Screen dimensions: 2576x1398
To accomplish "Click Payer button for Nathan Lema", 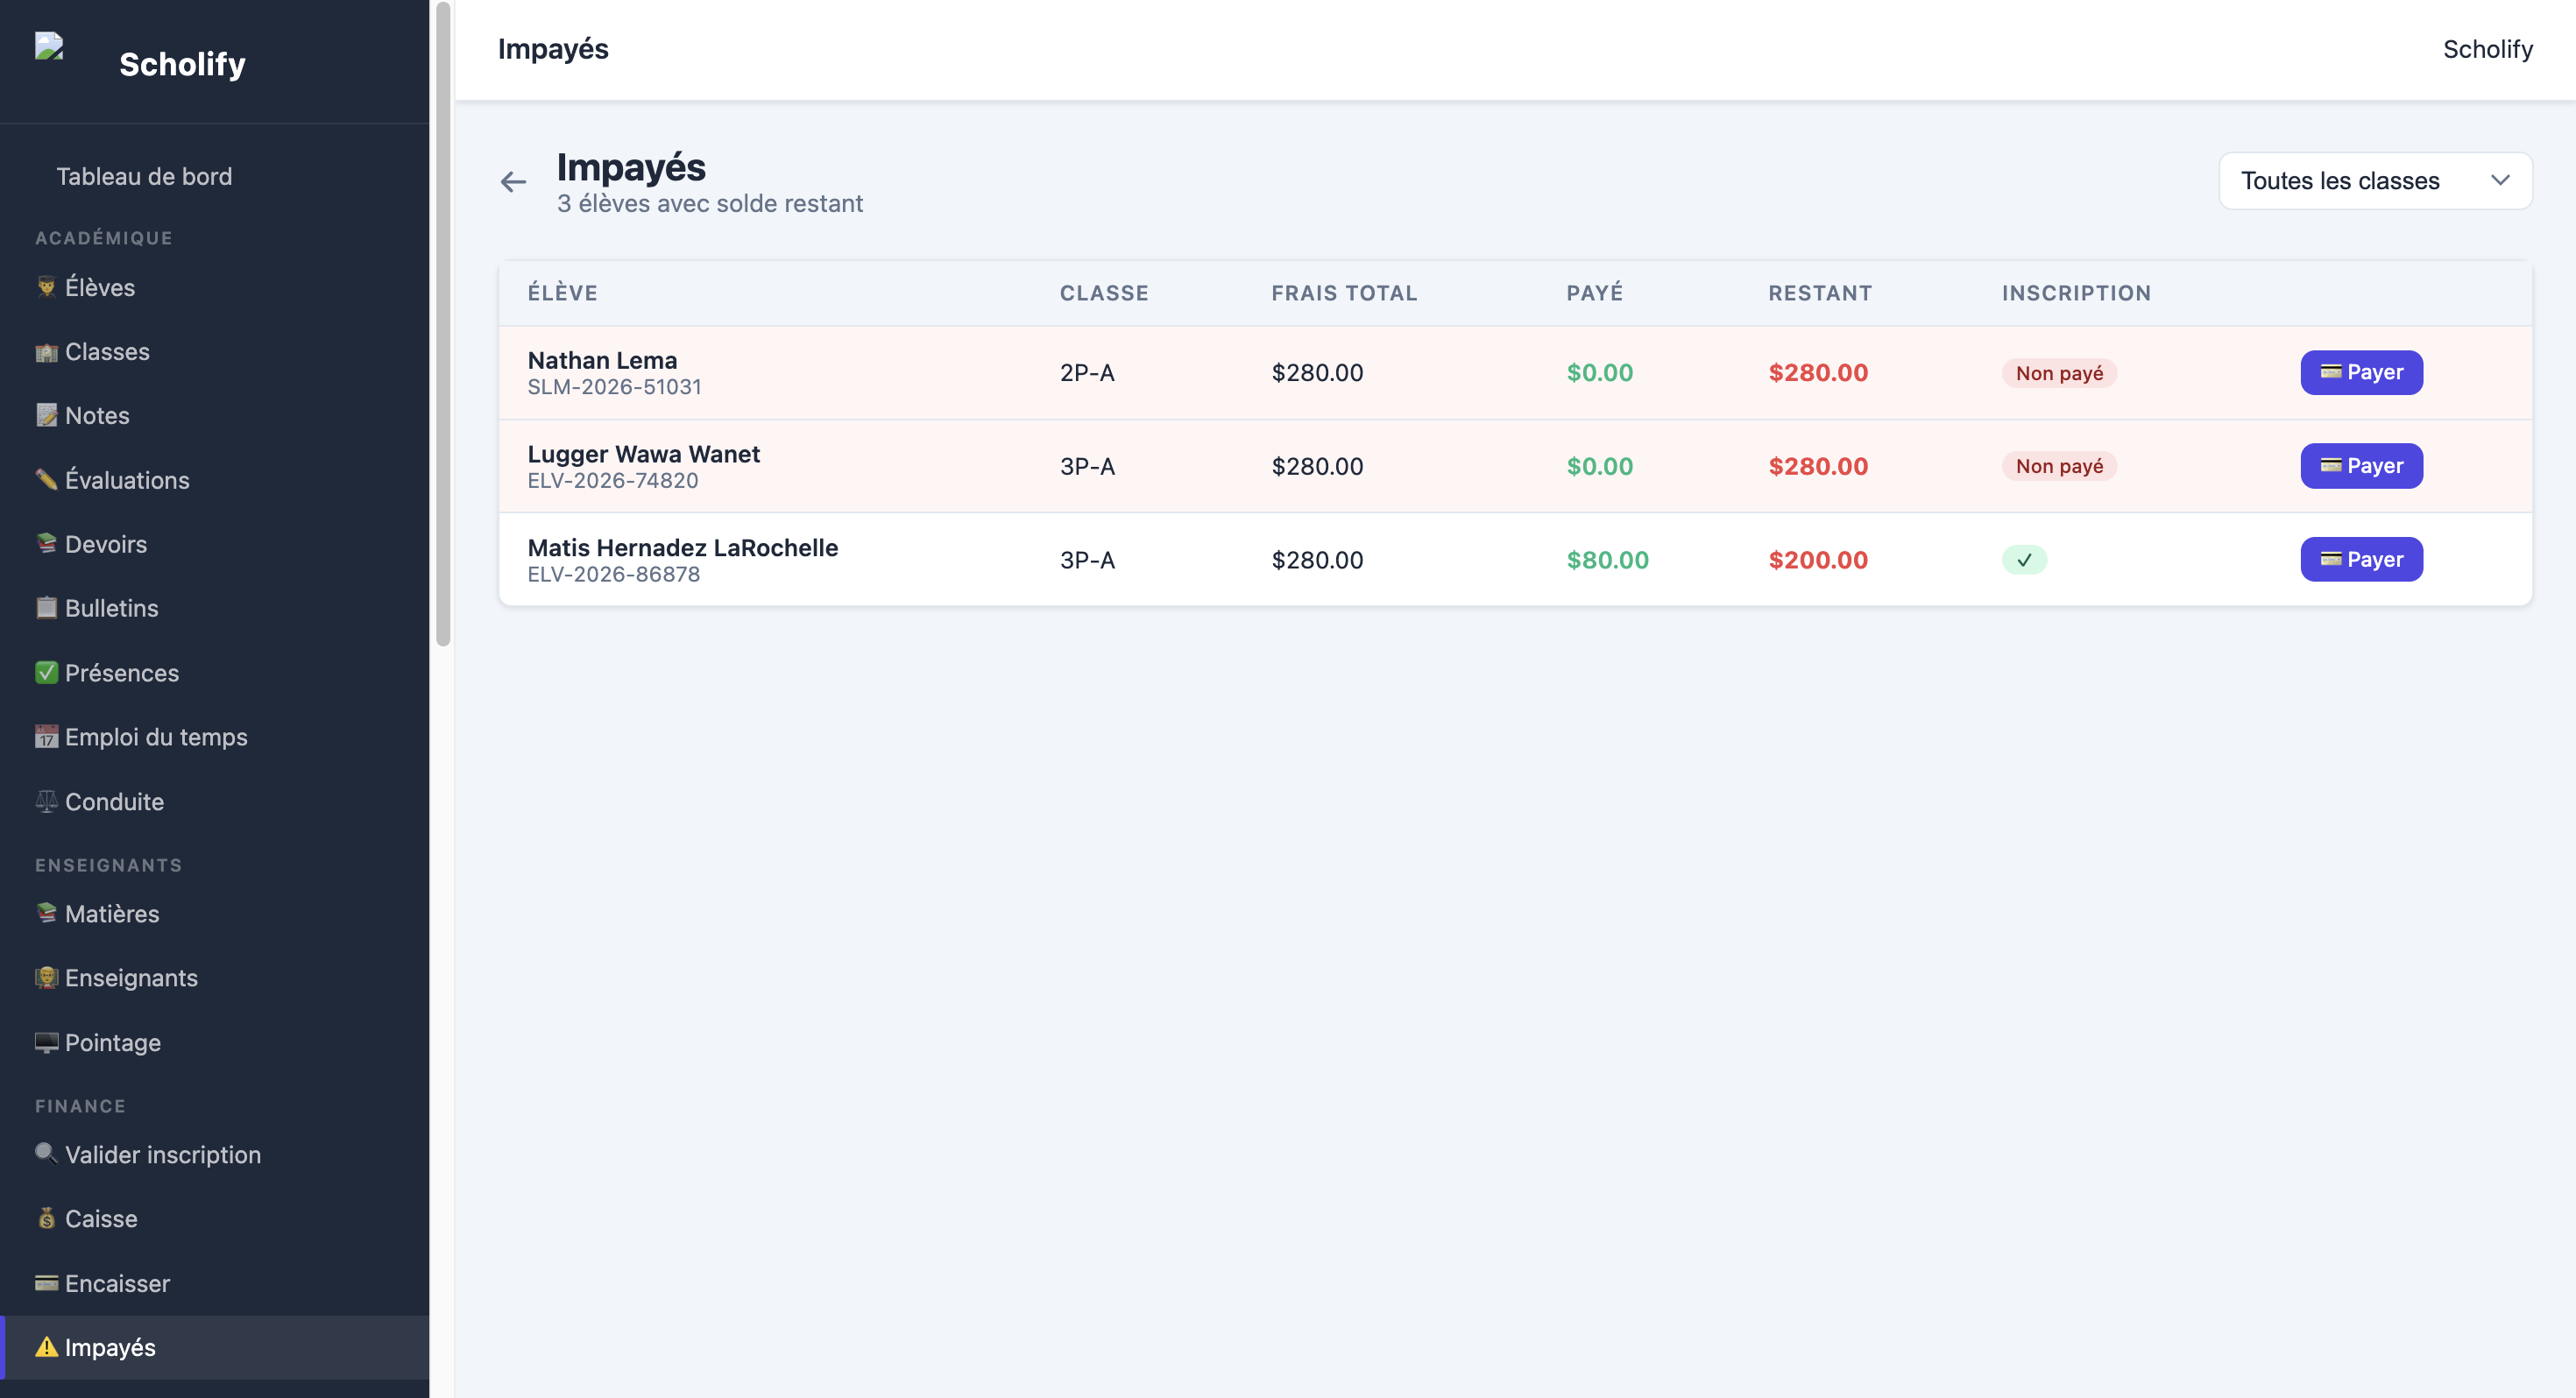I will click(x=2361, y=372).
